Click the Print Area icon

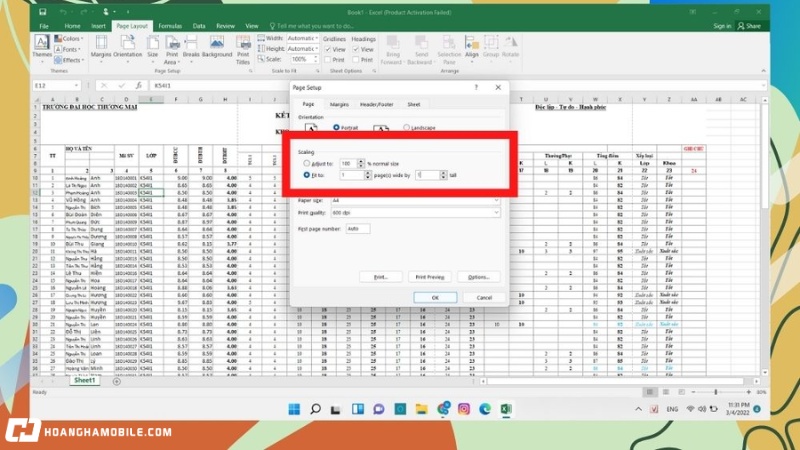[173, 47]
